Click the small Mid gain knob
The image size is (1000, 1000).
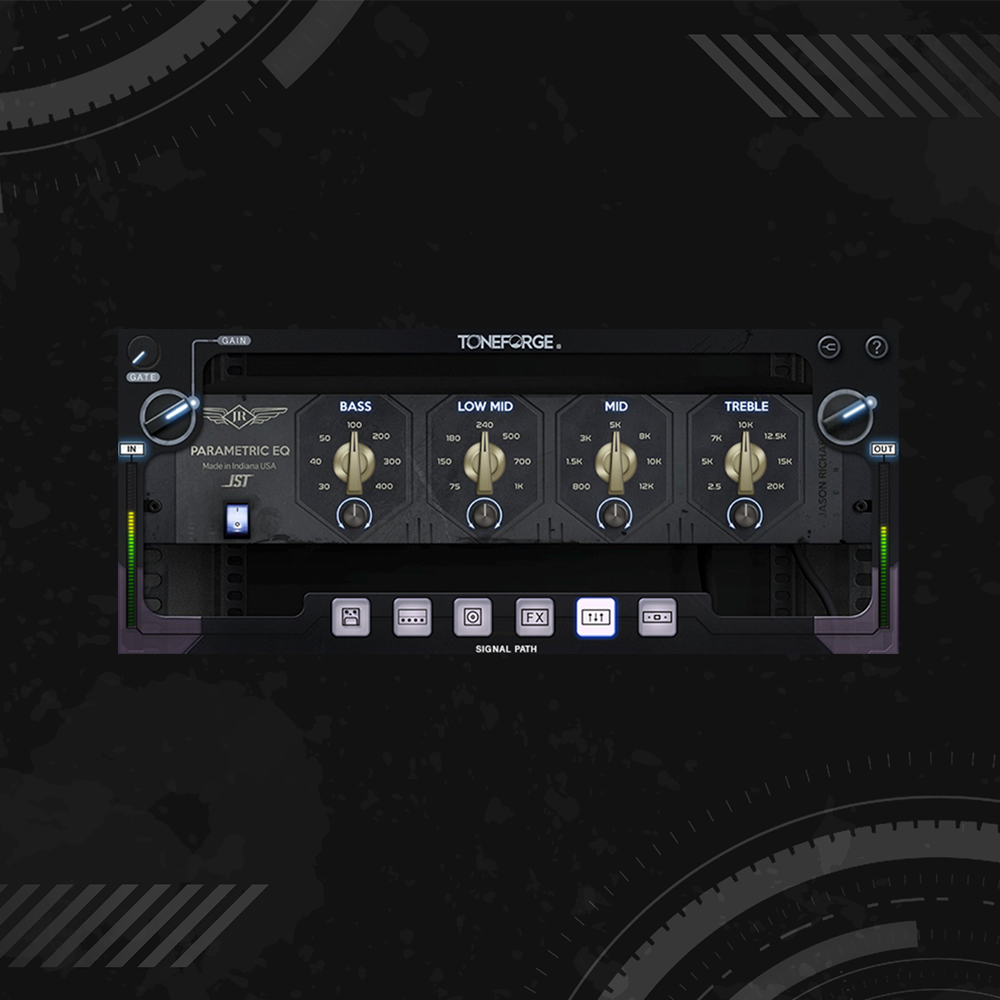click(615, 514)
